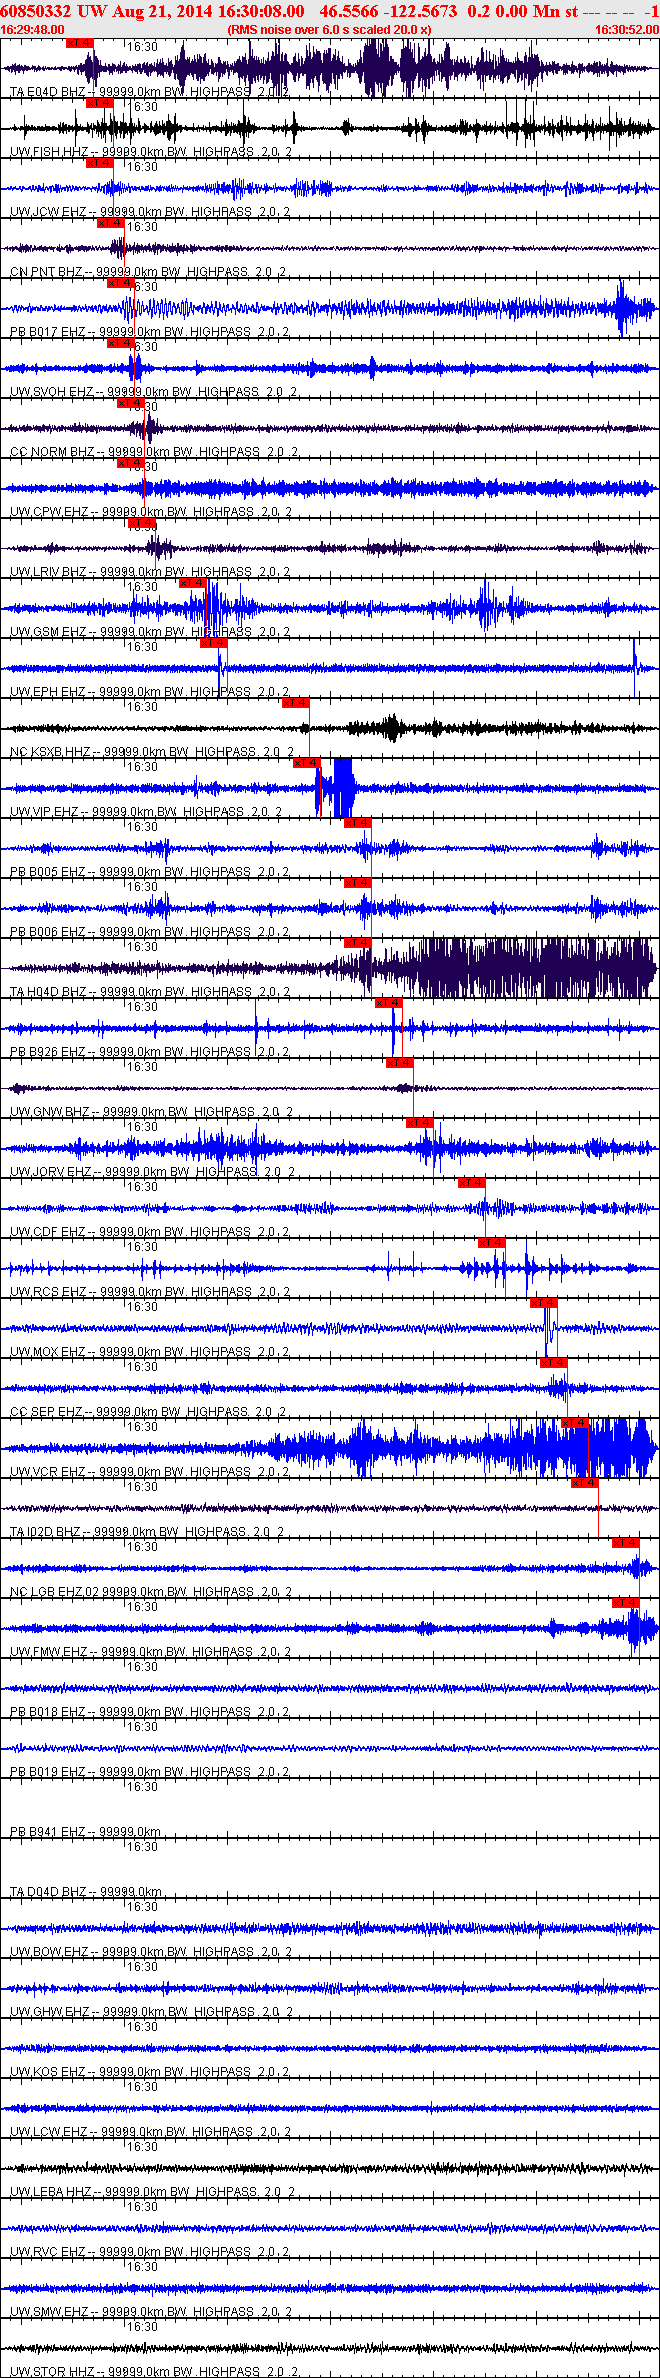Click the RMS noise scaling note

coord(330,30)
